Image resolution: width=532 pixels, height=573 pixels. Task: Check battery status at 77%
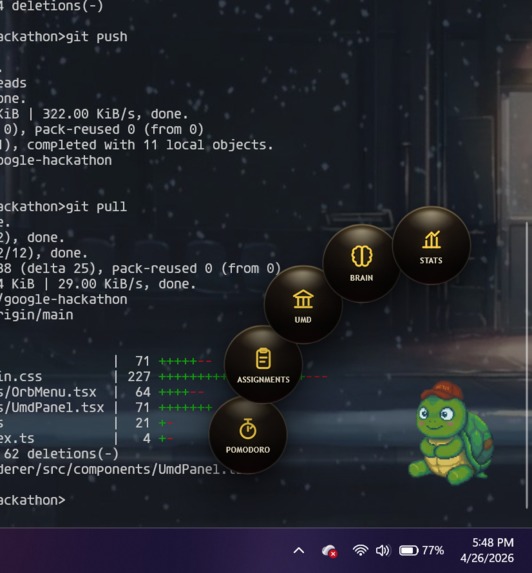click(421, 550)
